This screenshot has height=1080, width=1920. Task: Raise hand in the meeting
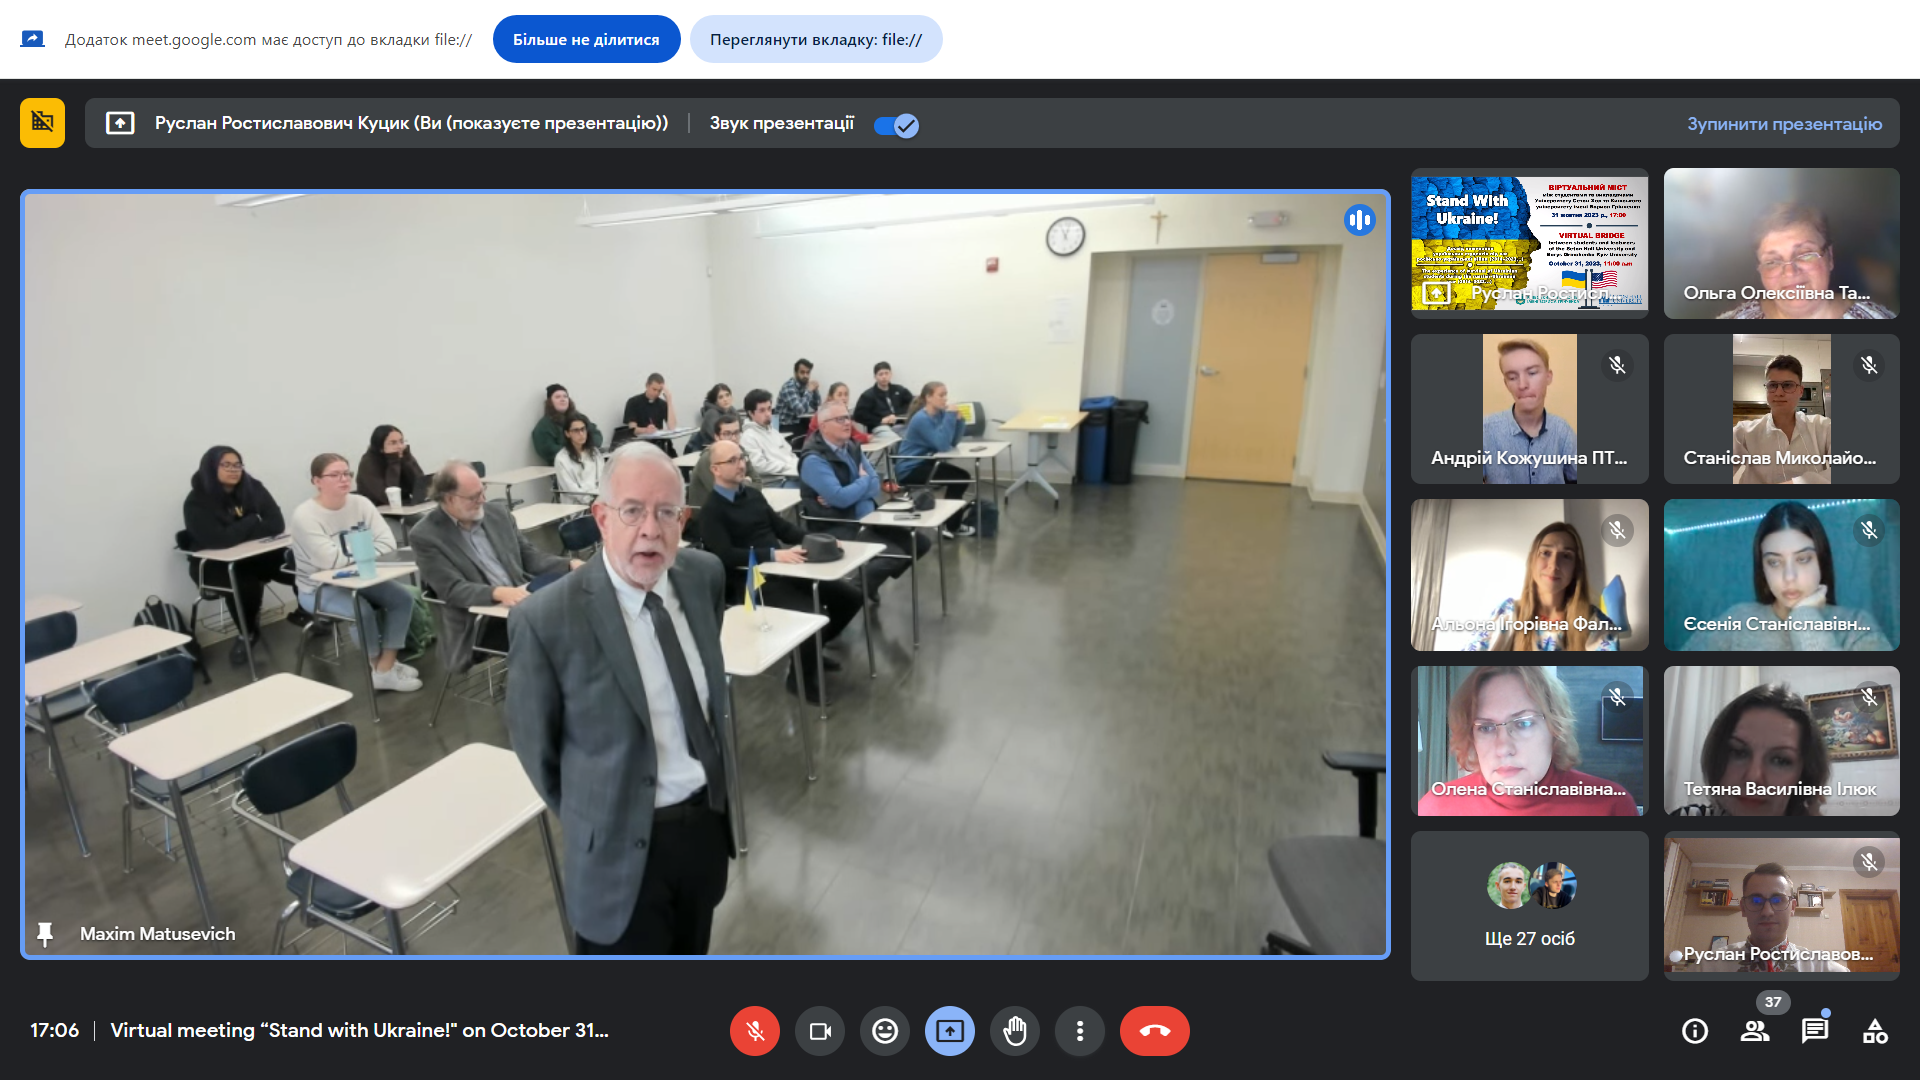point(1015,1031)
